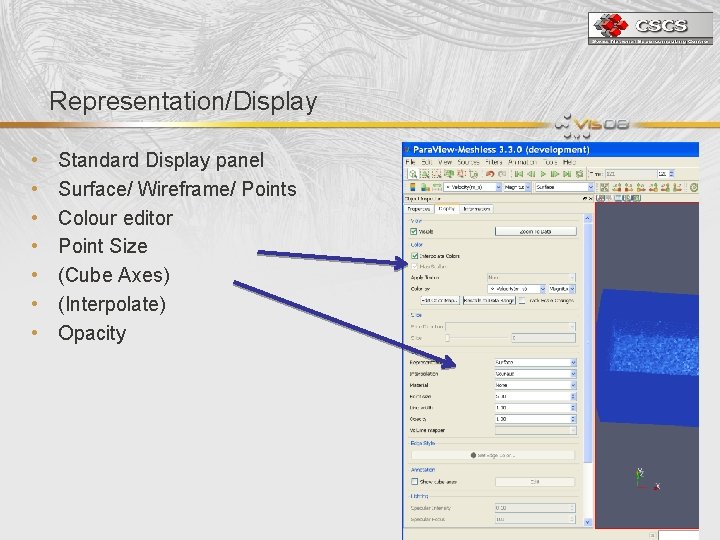Set view direction to +Z
Viewport: 720px width, 540px height.
(665, 187)
